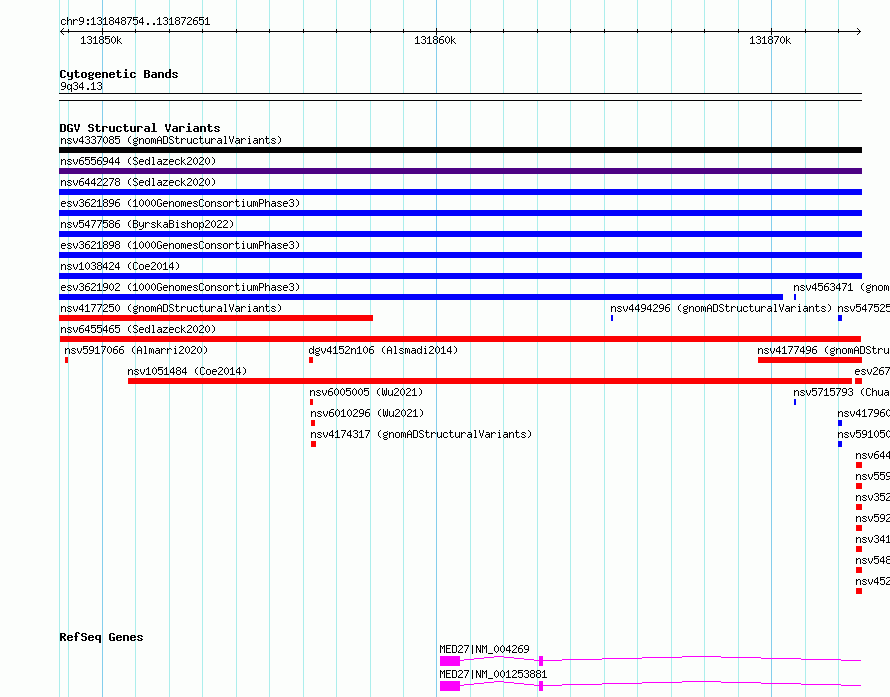Select the nsv5917066 (Almarri2020) label

[x=136, y=350]
